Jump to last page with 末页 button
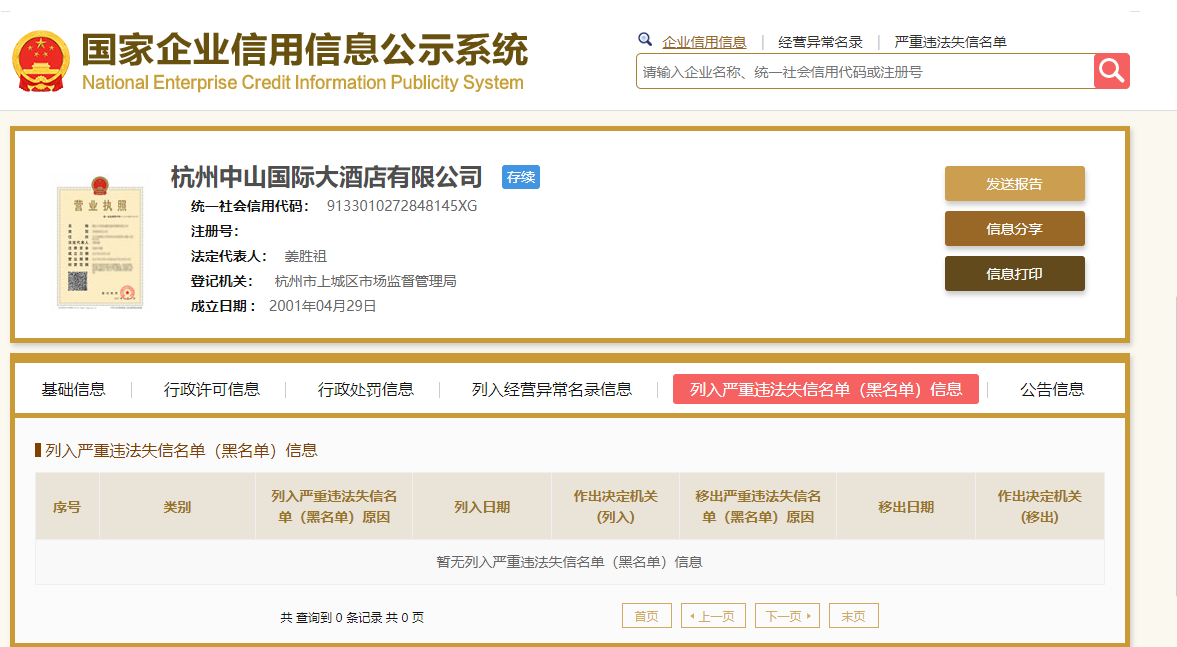The height and width of the screenshot is (647, 1177). [x=853, y=616]
